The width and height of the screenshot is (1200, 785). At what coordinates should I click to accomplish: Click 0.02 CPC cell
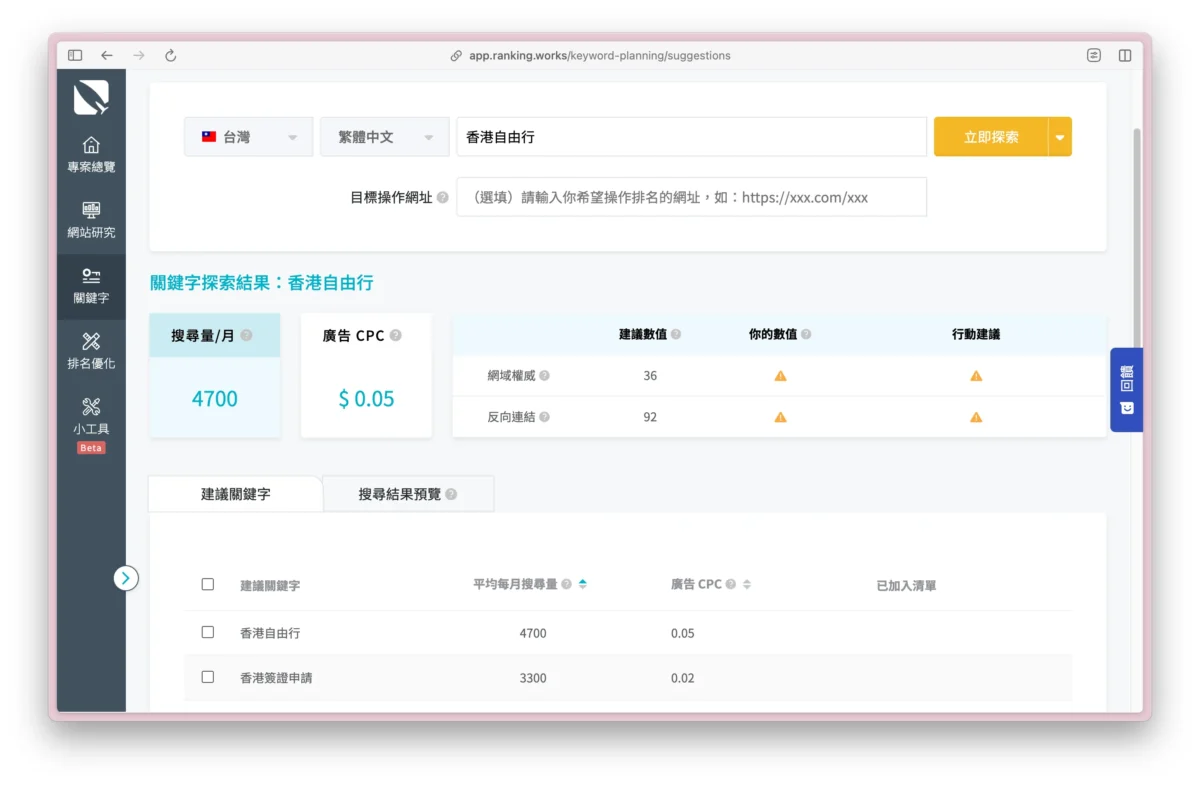(683, 678)
